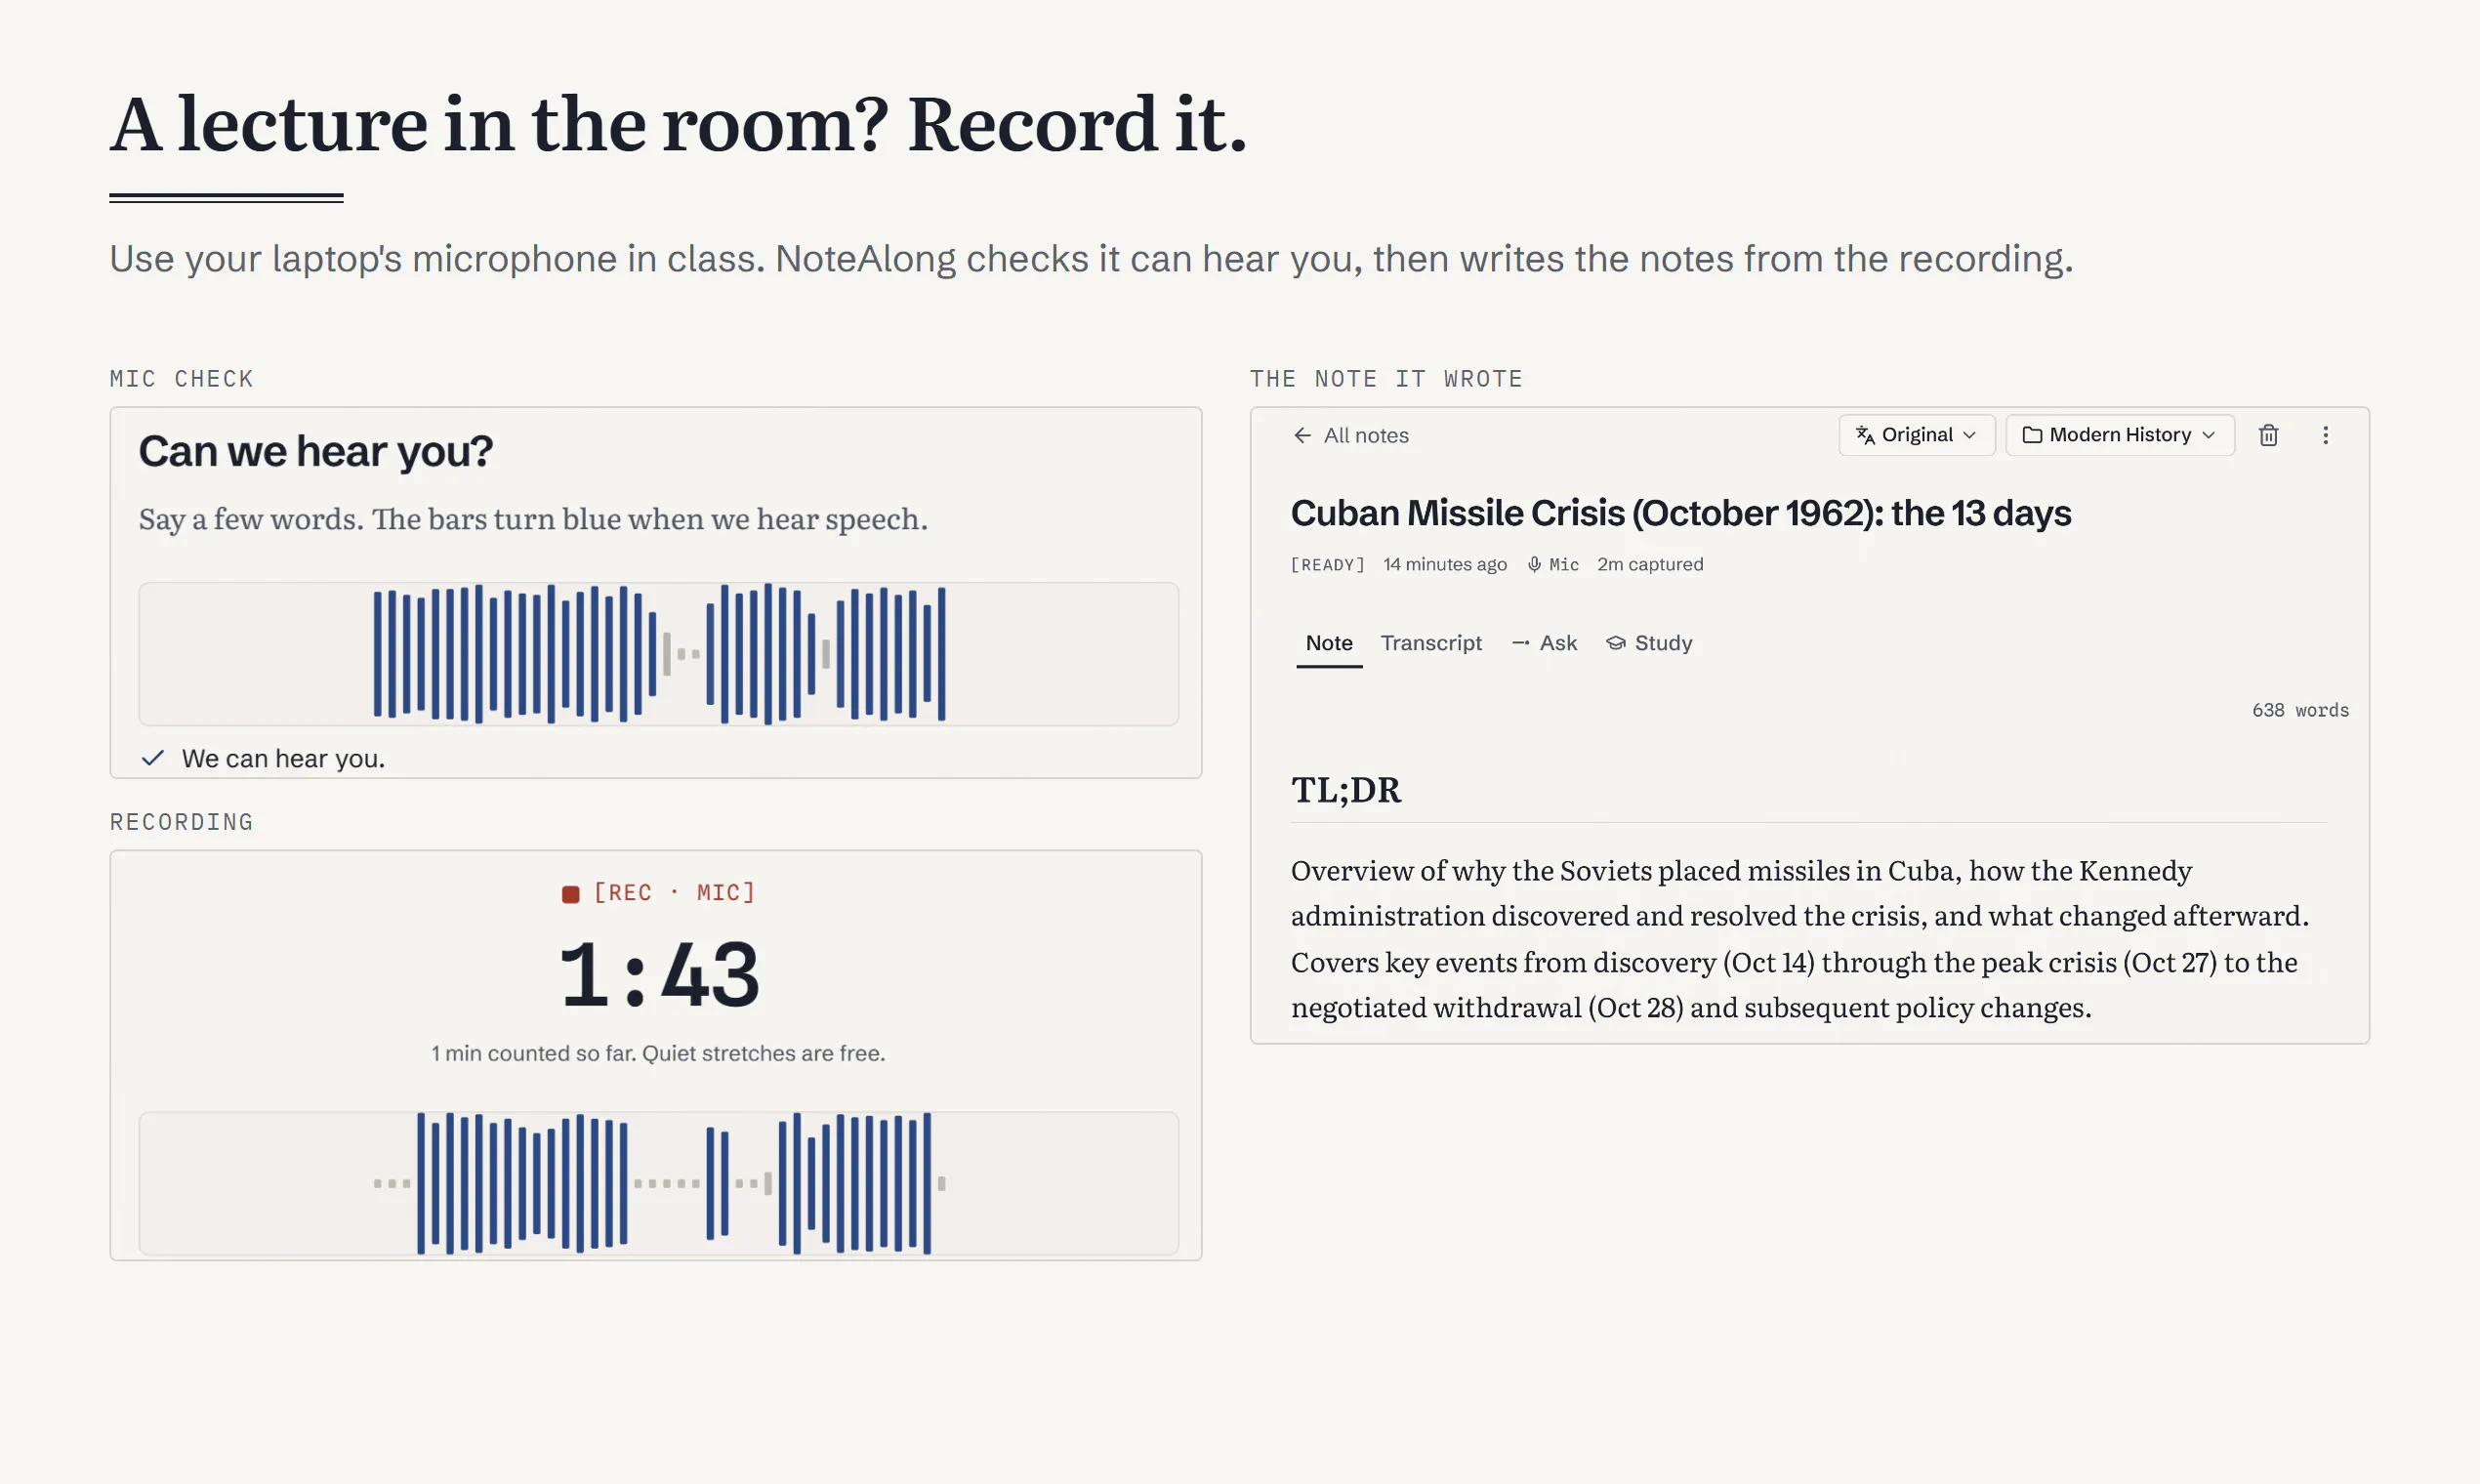2480x1484 pixels.
Task: Click the trash icon to delete note
Action: (x=2268, y=435)
